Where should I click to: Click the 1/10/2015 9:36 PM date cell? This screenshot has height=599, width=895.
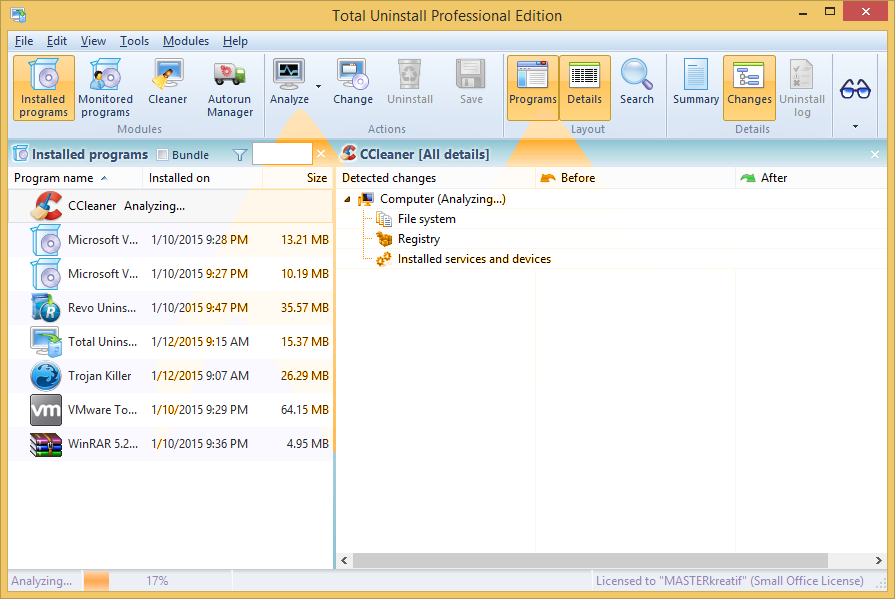click(199, 444)
